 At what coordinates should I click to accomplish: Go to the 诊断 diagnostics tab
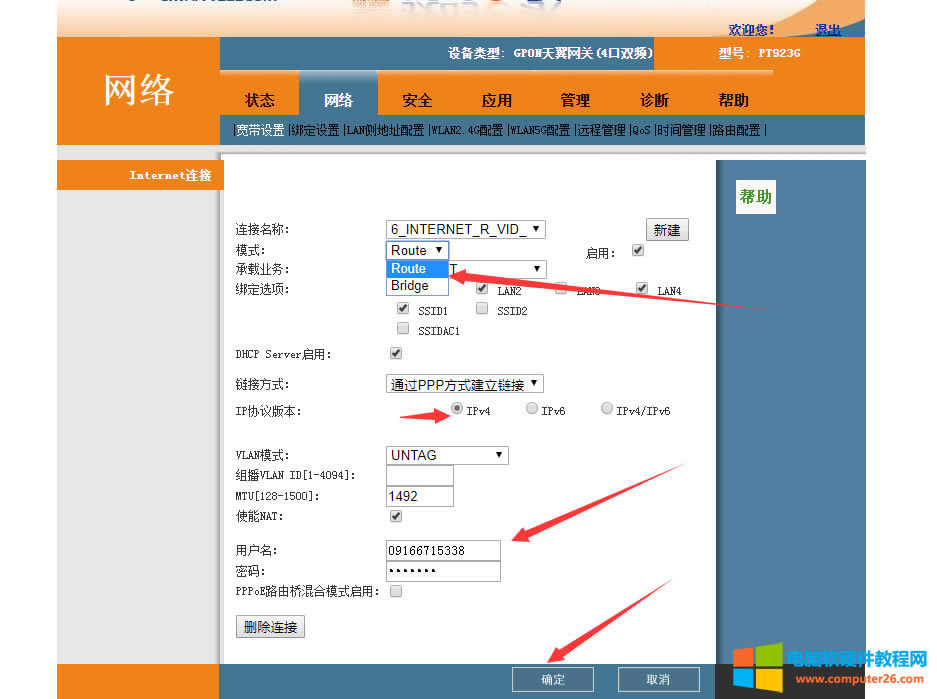[654, 100]
